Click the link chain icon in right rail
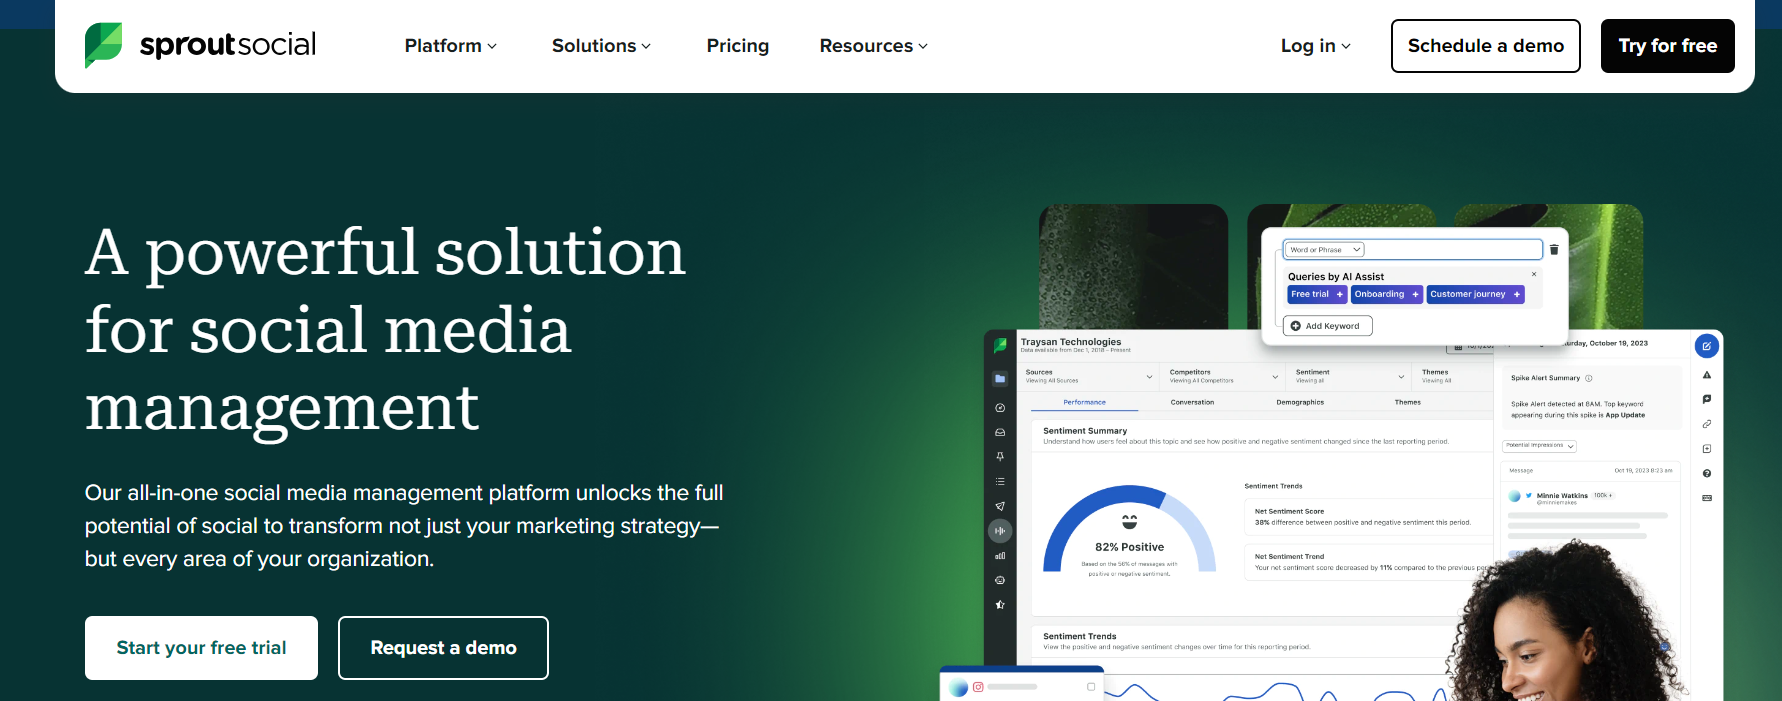Image resolution: width=1782 pixels, height=701 pixels. pyautogui.click(x=1706, y=424)
